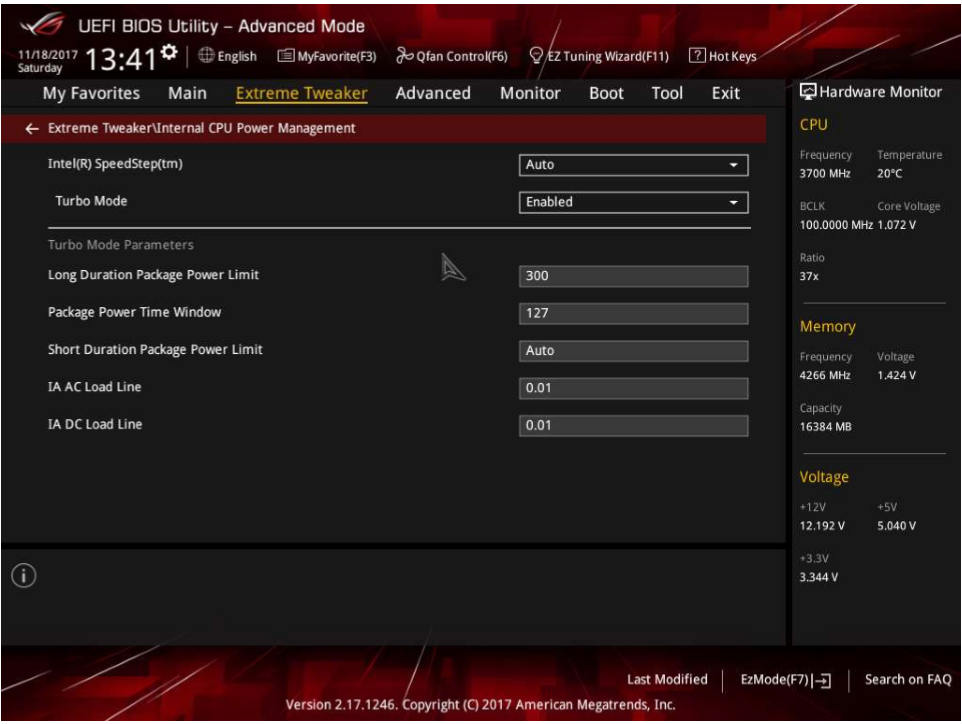Click the Ratio 37x value
The image size is (962, 724).
[809, 277]
